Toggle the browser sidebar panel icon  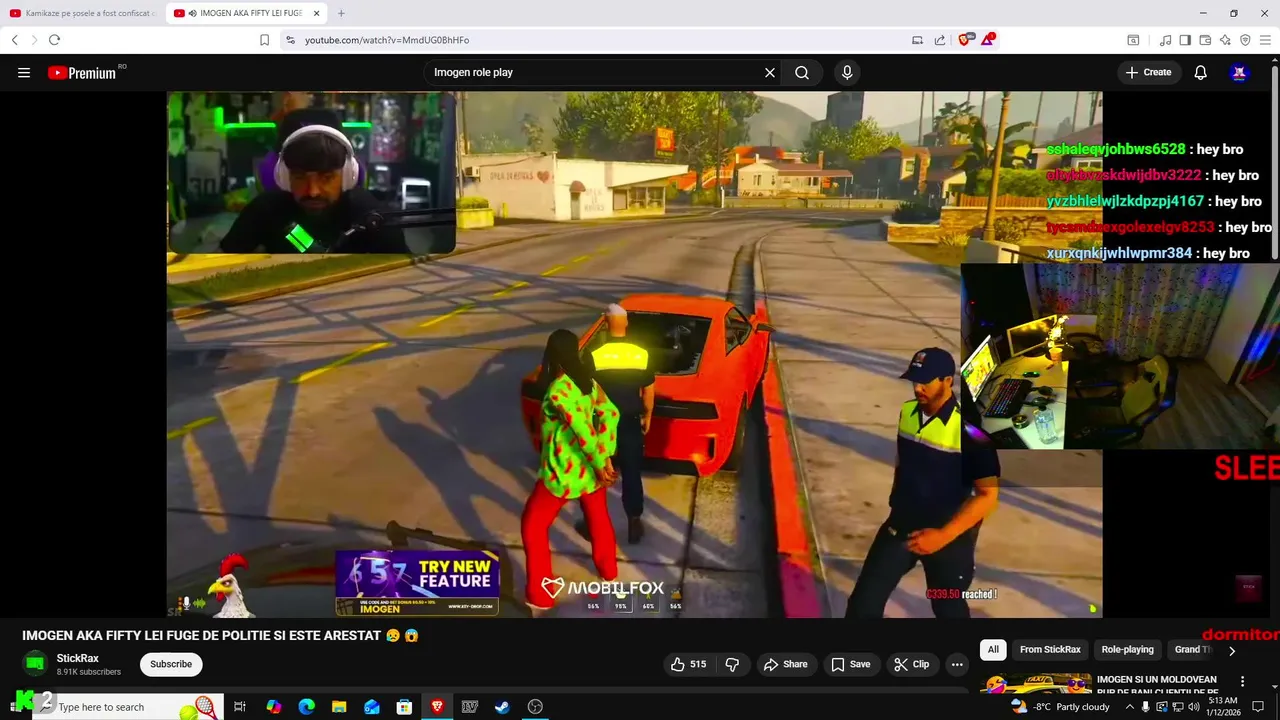[1185, 40]
